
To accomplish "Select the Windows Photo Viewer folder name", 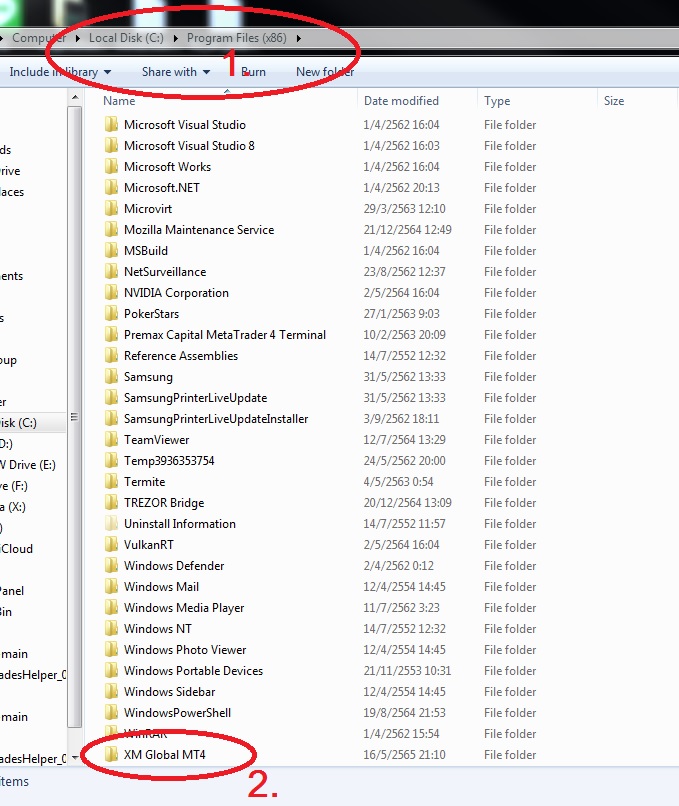I will tap(185, 650).
